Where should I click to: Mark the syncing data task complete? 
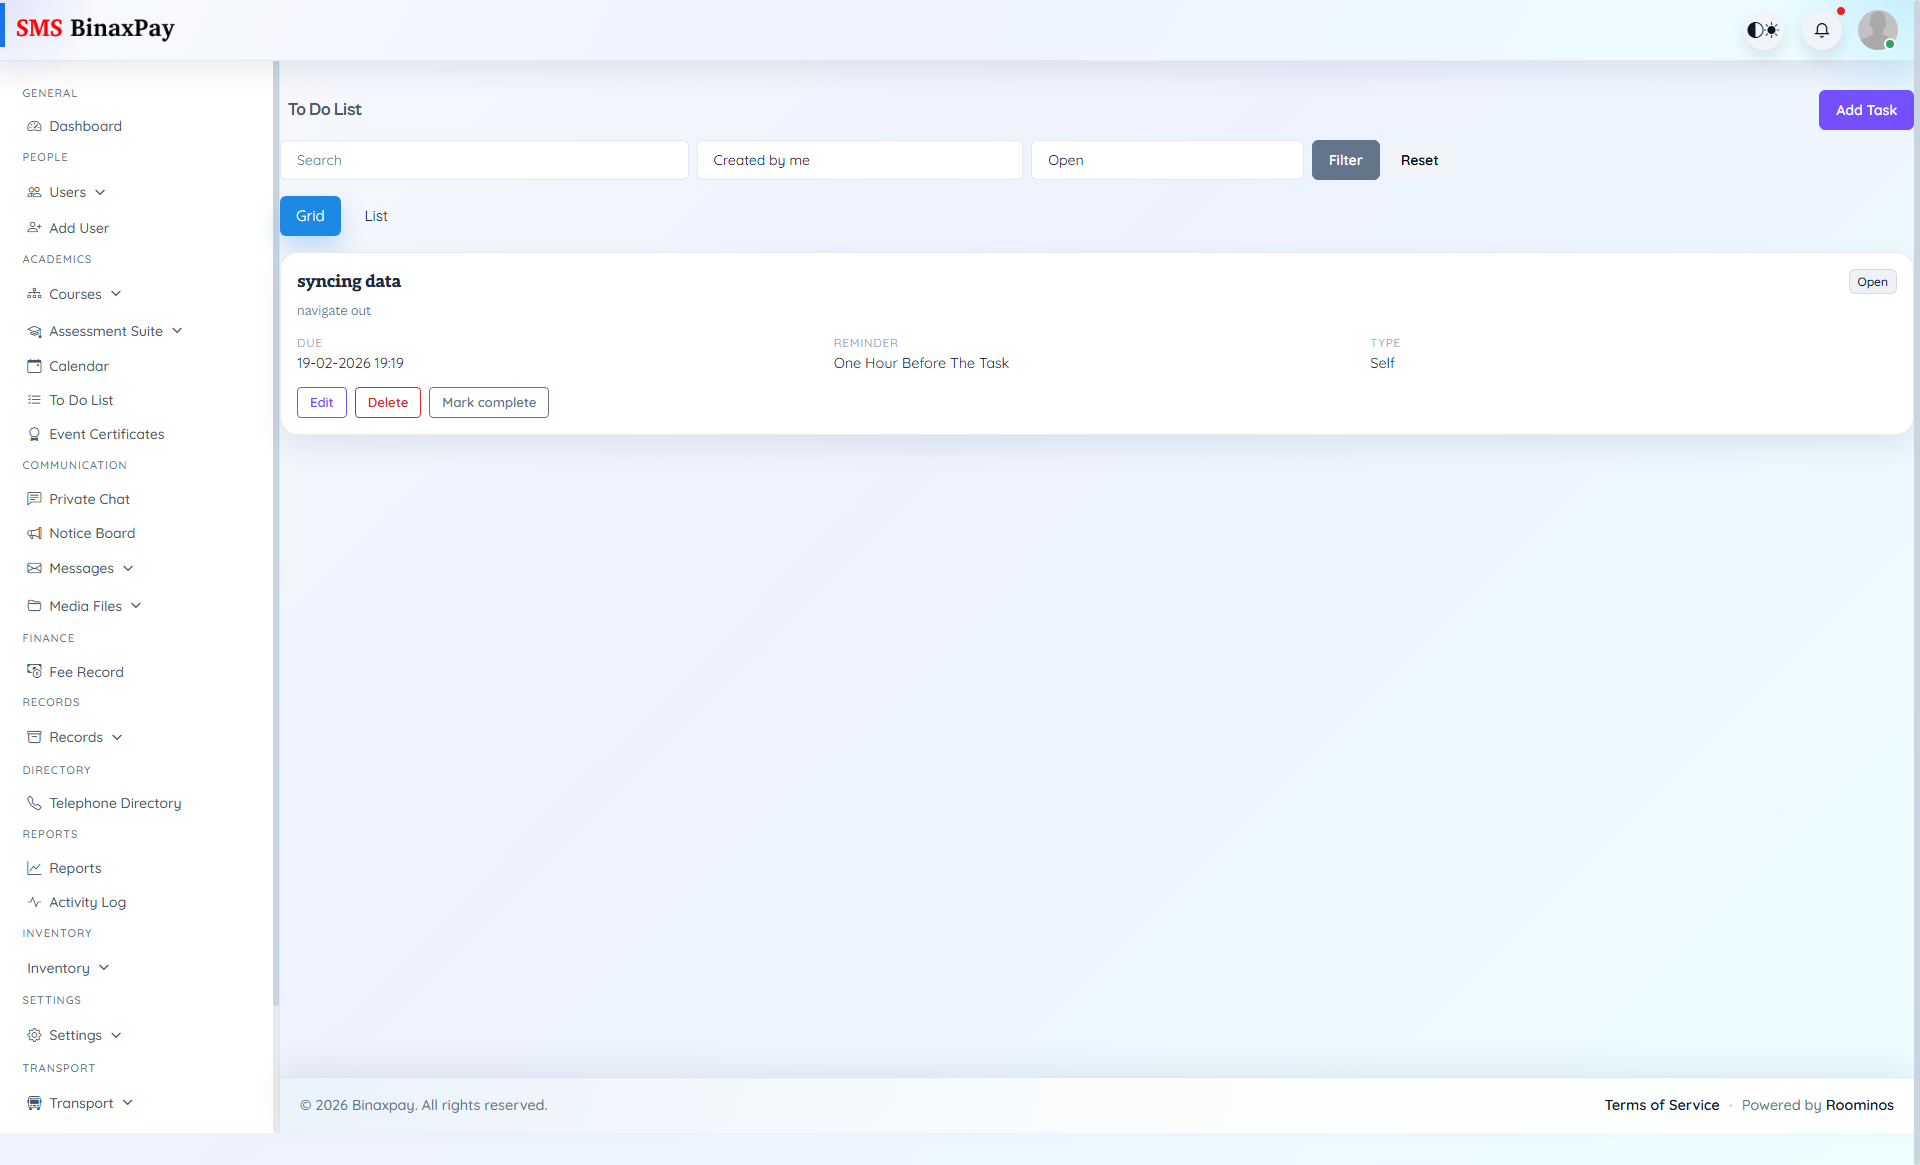point(488,402)
